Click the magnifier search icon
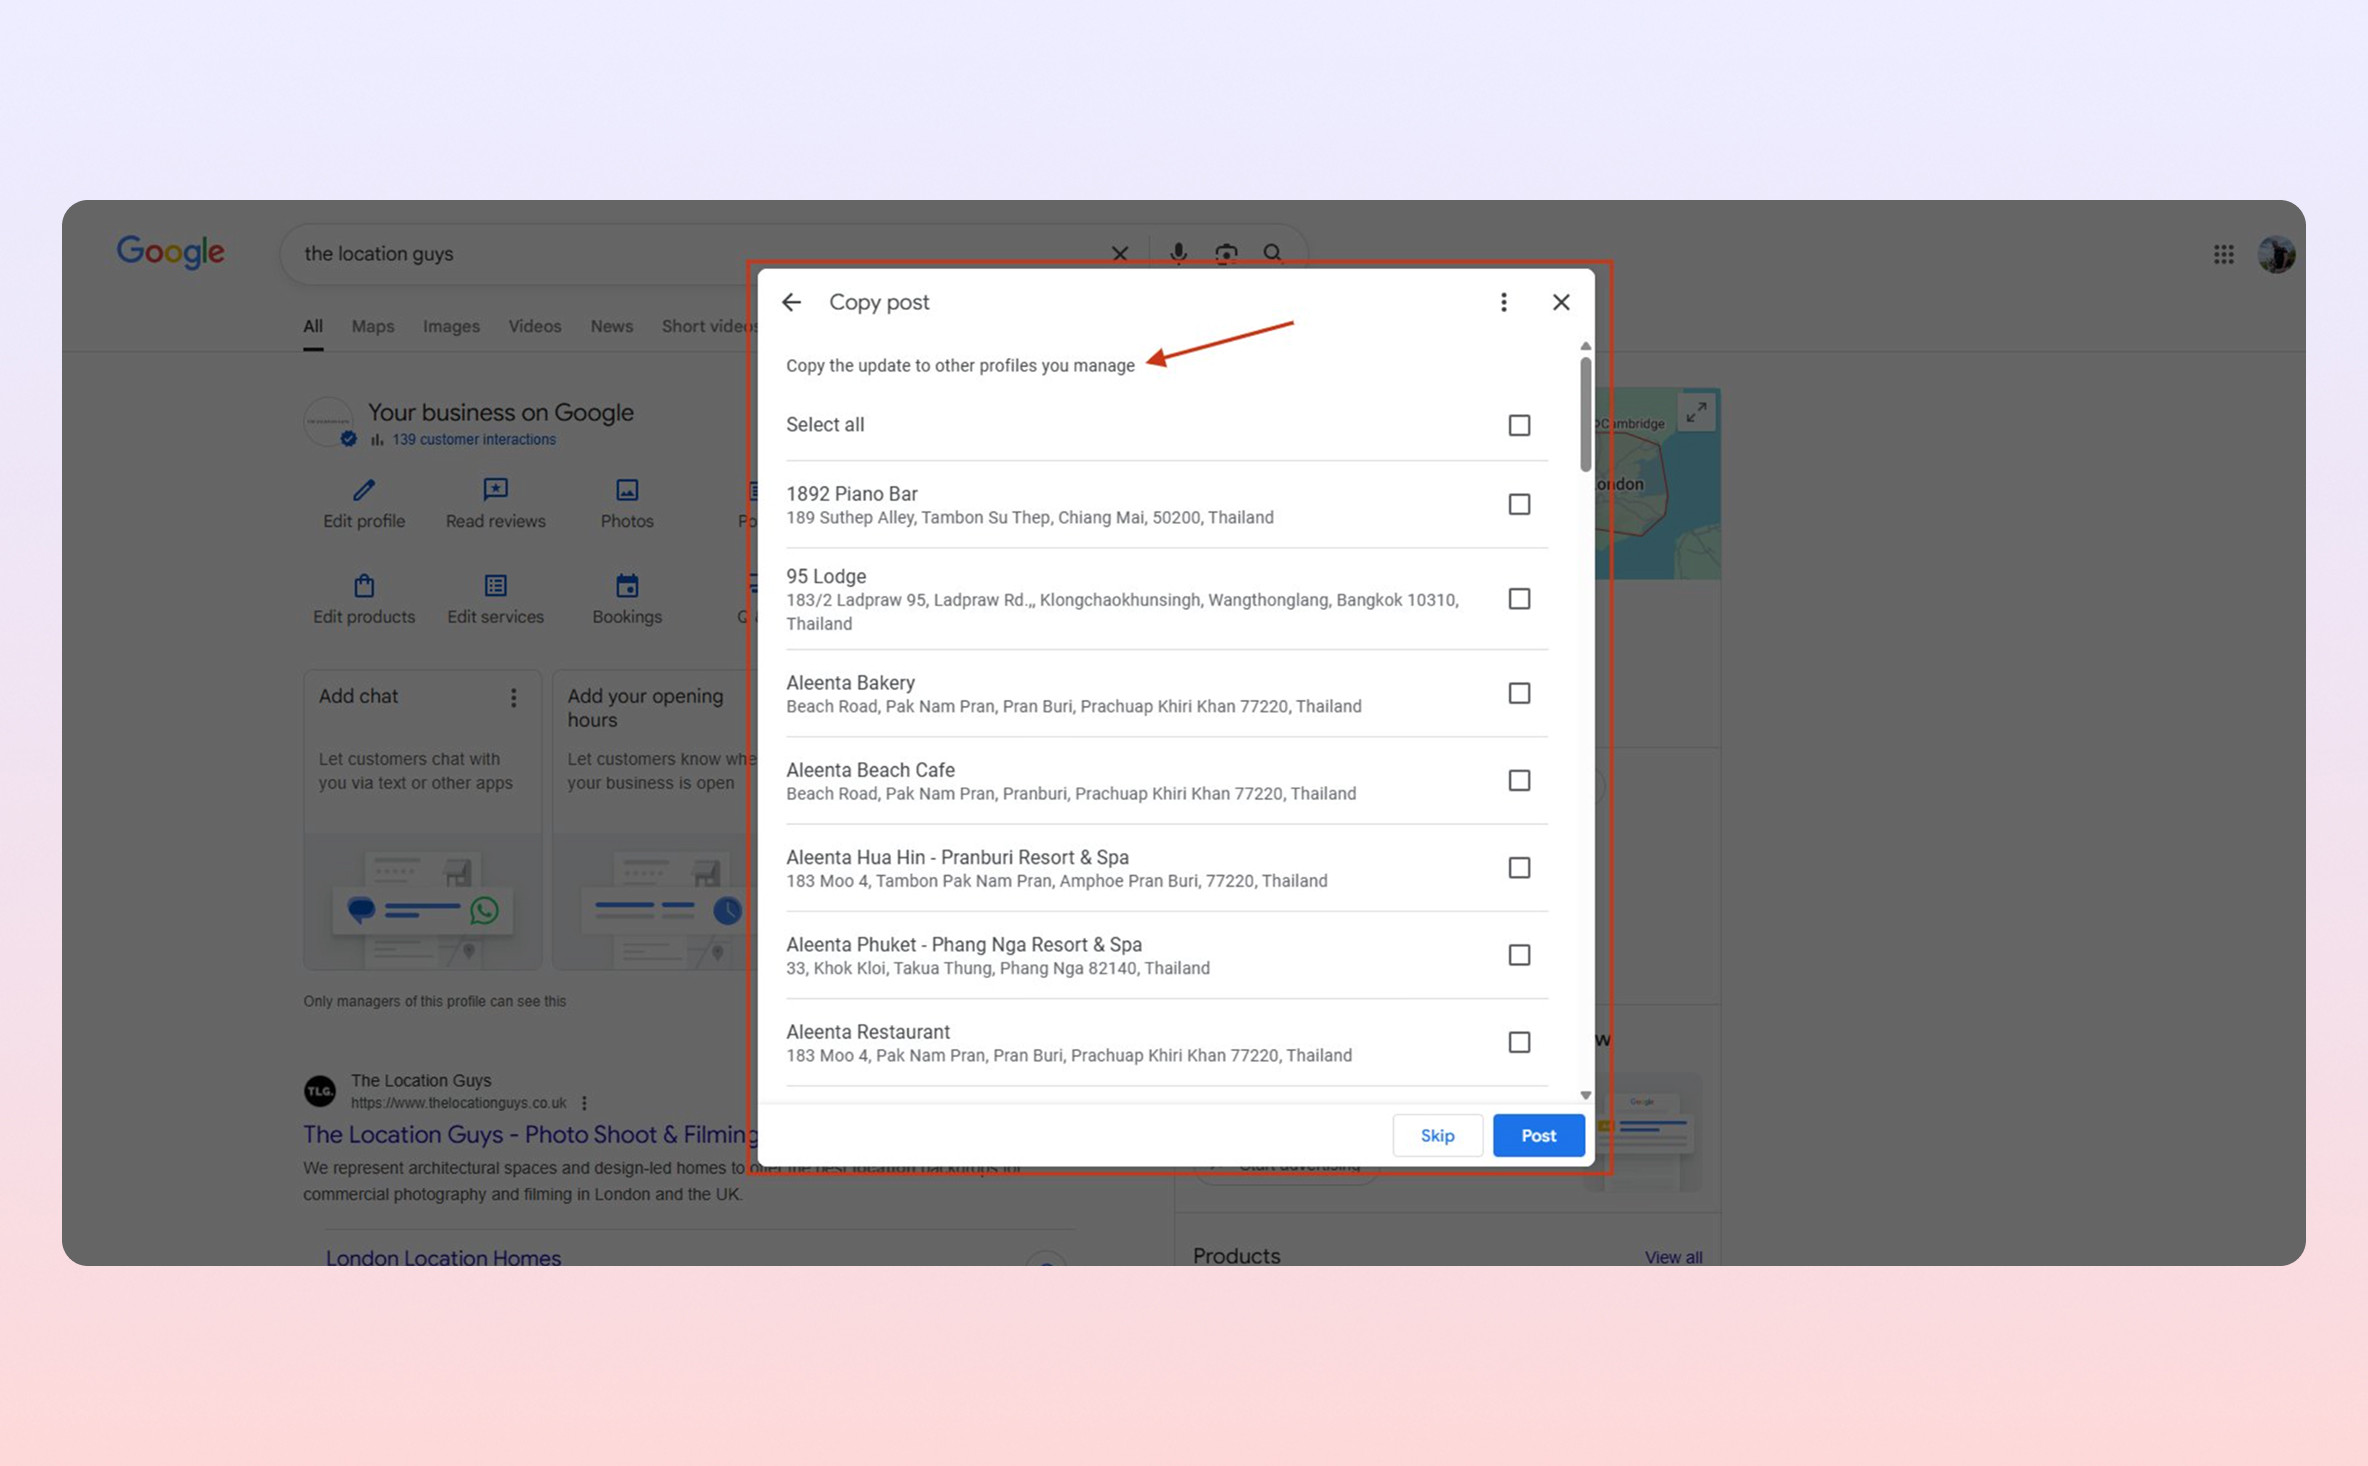Screen dimensions: 2368x1466 click(1272, 254)
